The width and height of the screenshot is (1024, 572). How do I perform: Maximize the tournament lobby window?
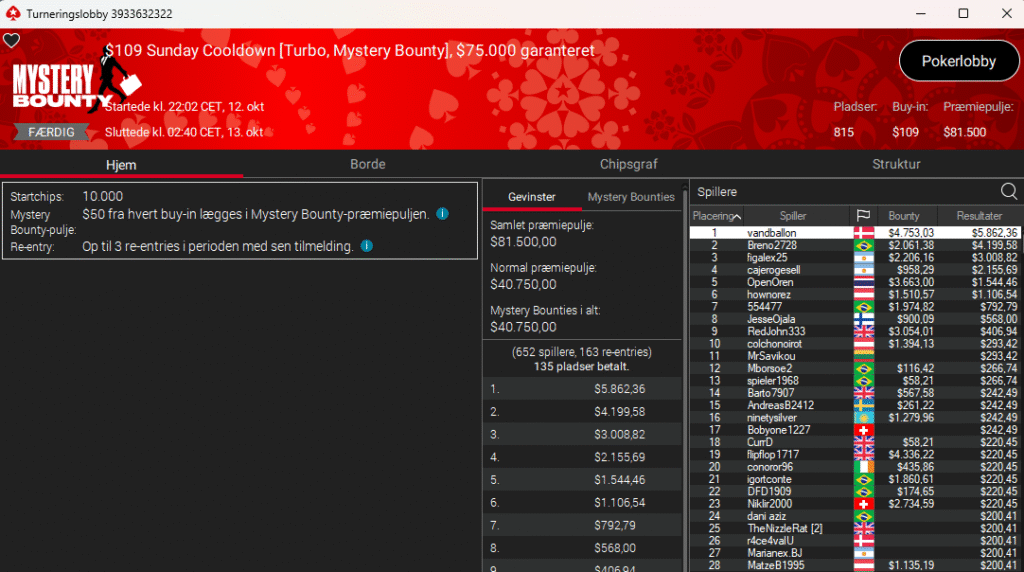pos(963,13)
